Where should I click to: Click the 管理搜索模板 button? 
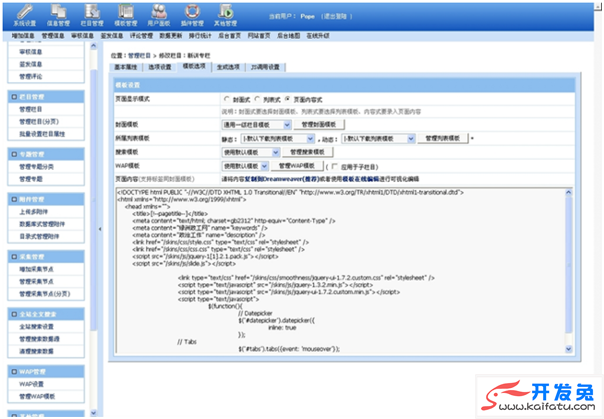(307, 152)
